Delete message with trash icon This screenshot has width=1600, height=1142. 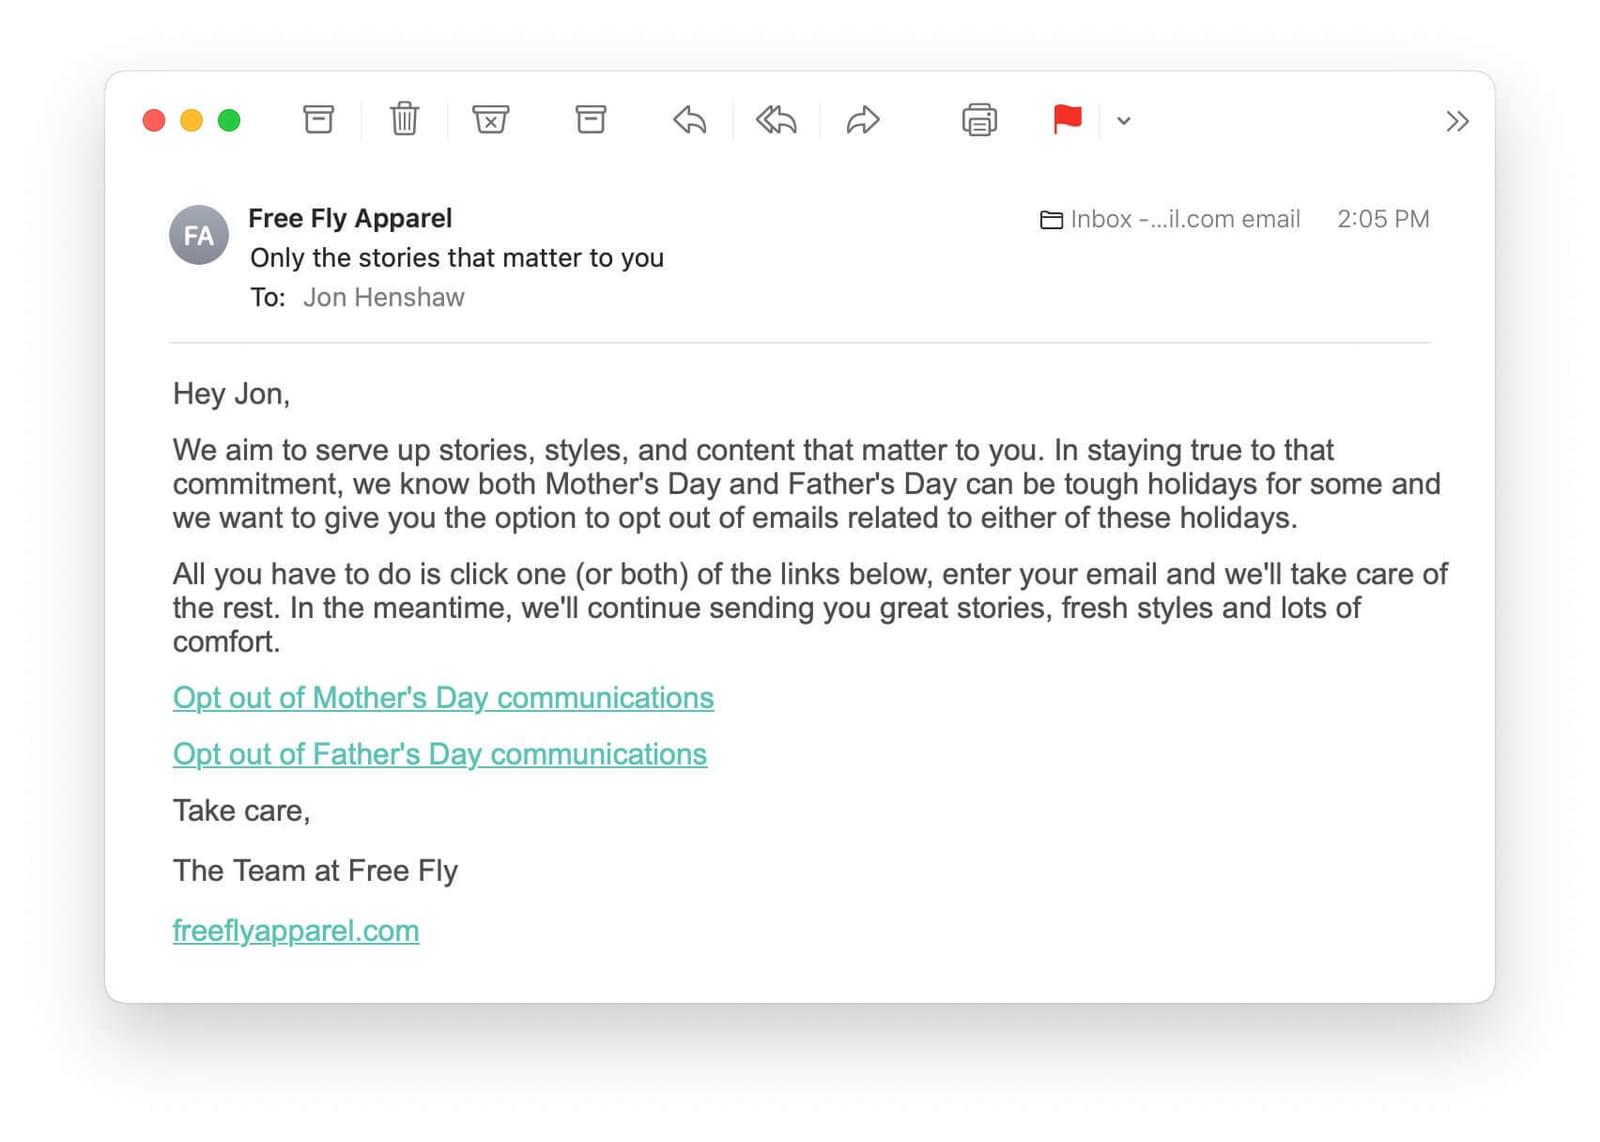[404, 120]
